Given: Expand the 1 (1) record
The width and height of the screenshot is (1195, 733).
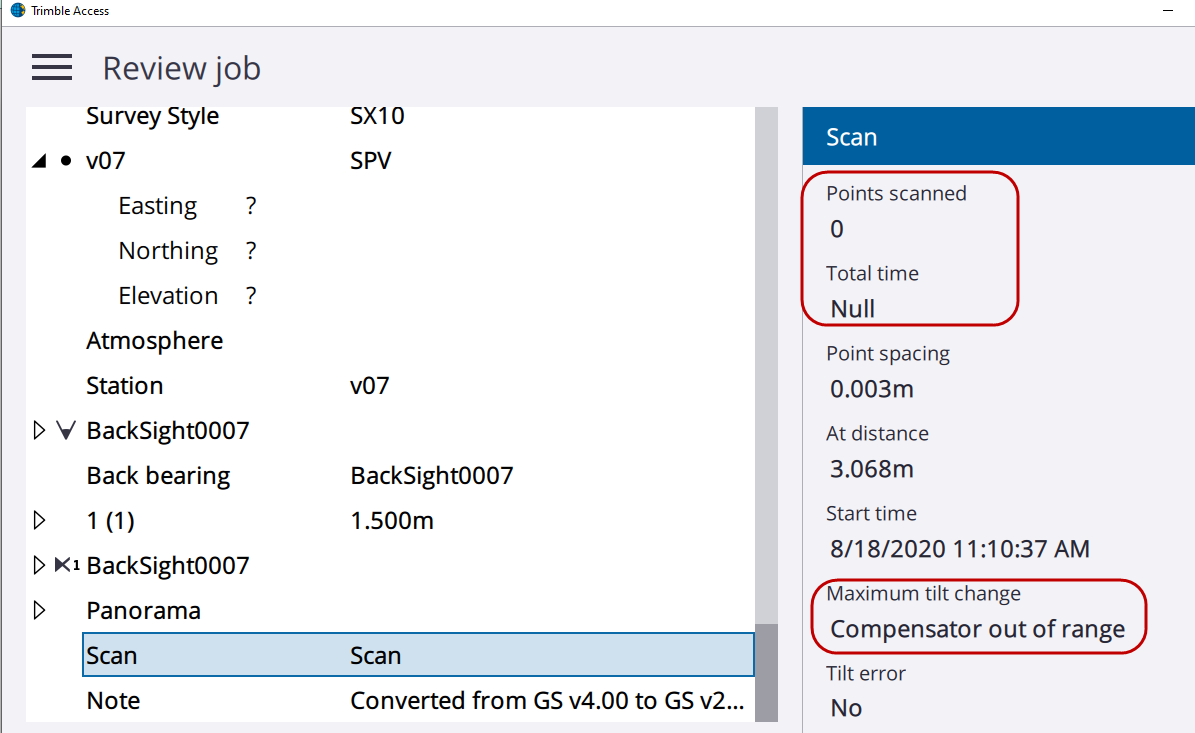Looking at the screenshot, I should coord(40,521).
